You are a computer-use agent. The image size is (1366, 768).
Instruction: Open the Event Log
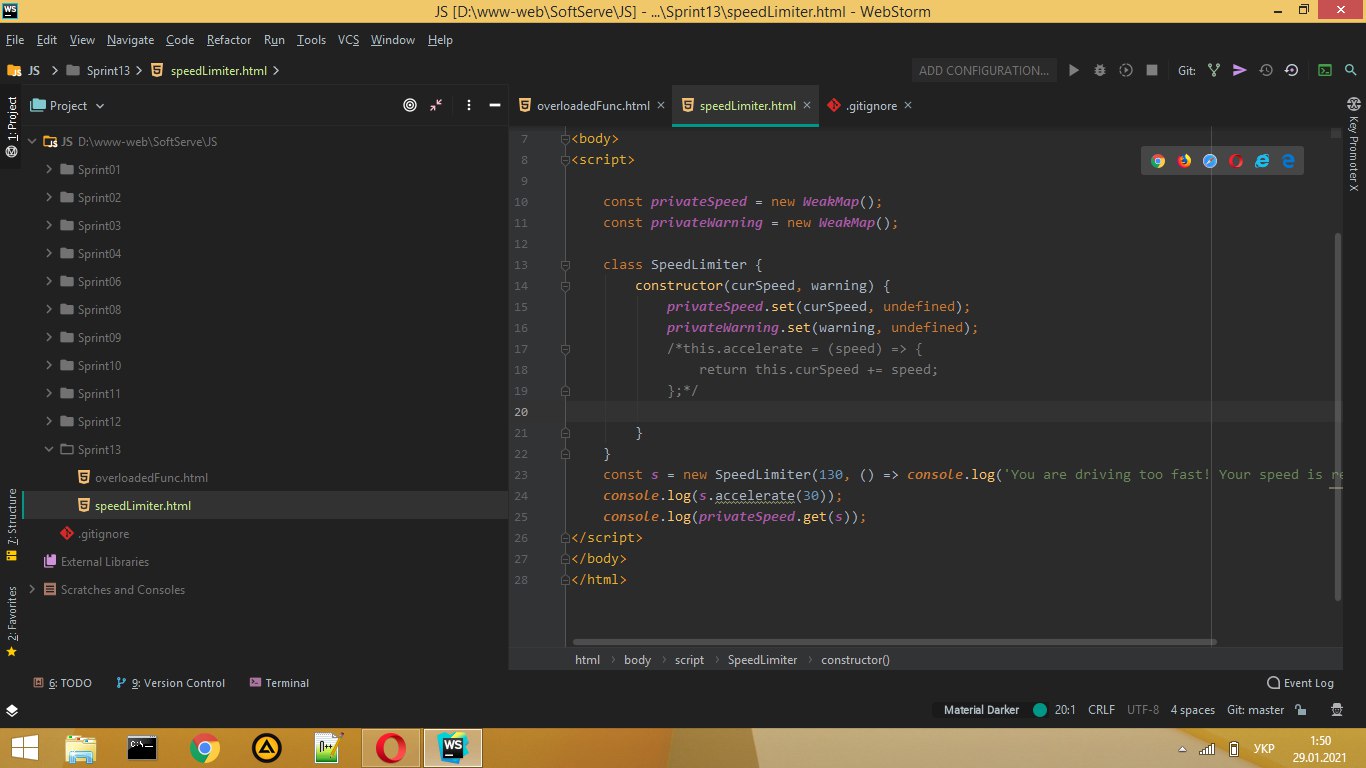pyautogui.click(x=1300, y=683)
